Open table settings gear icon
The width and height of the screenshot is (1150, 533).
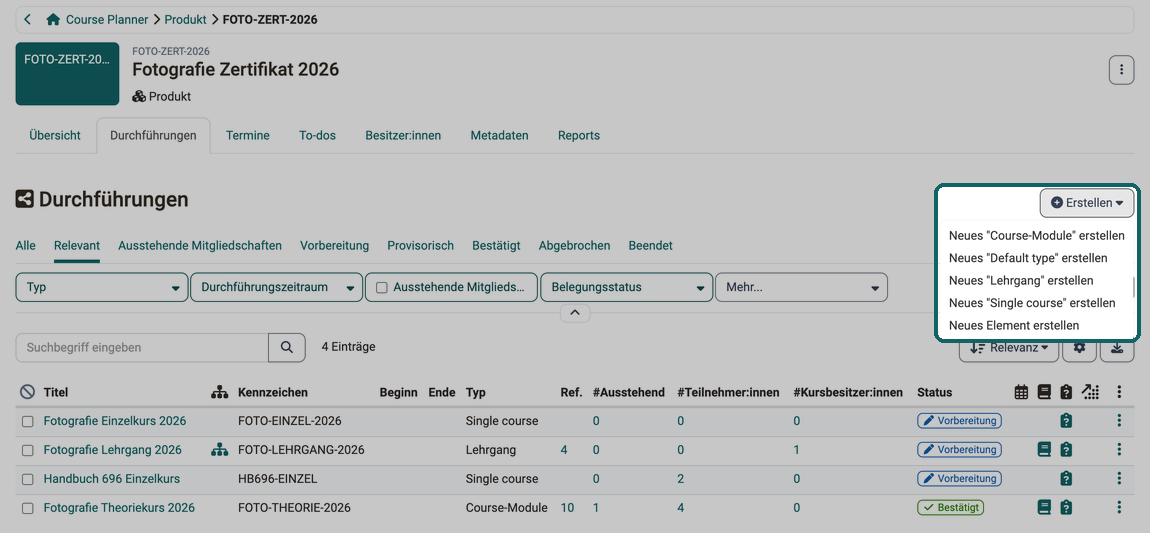[1080, 348]
